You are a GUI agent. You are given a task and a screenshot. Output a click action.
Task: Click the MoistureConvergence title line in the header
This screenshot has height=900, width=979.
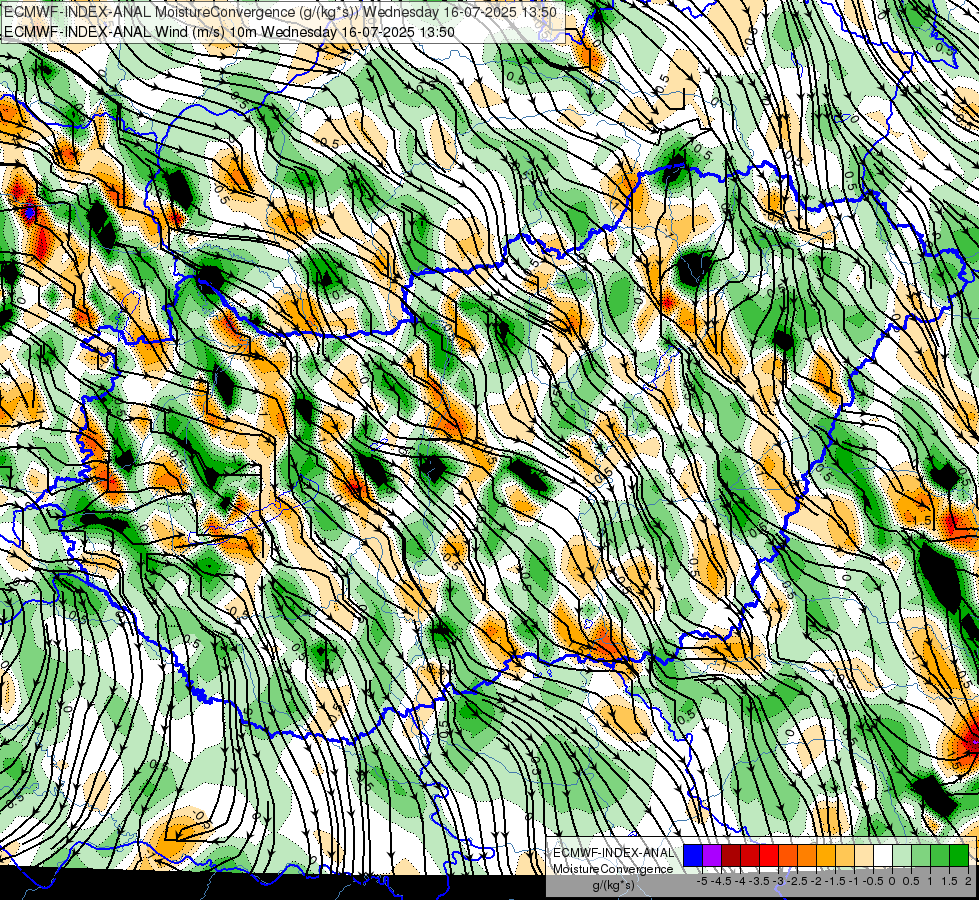pyautogui.click(x=280, y=12)
